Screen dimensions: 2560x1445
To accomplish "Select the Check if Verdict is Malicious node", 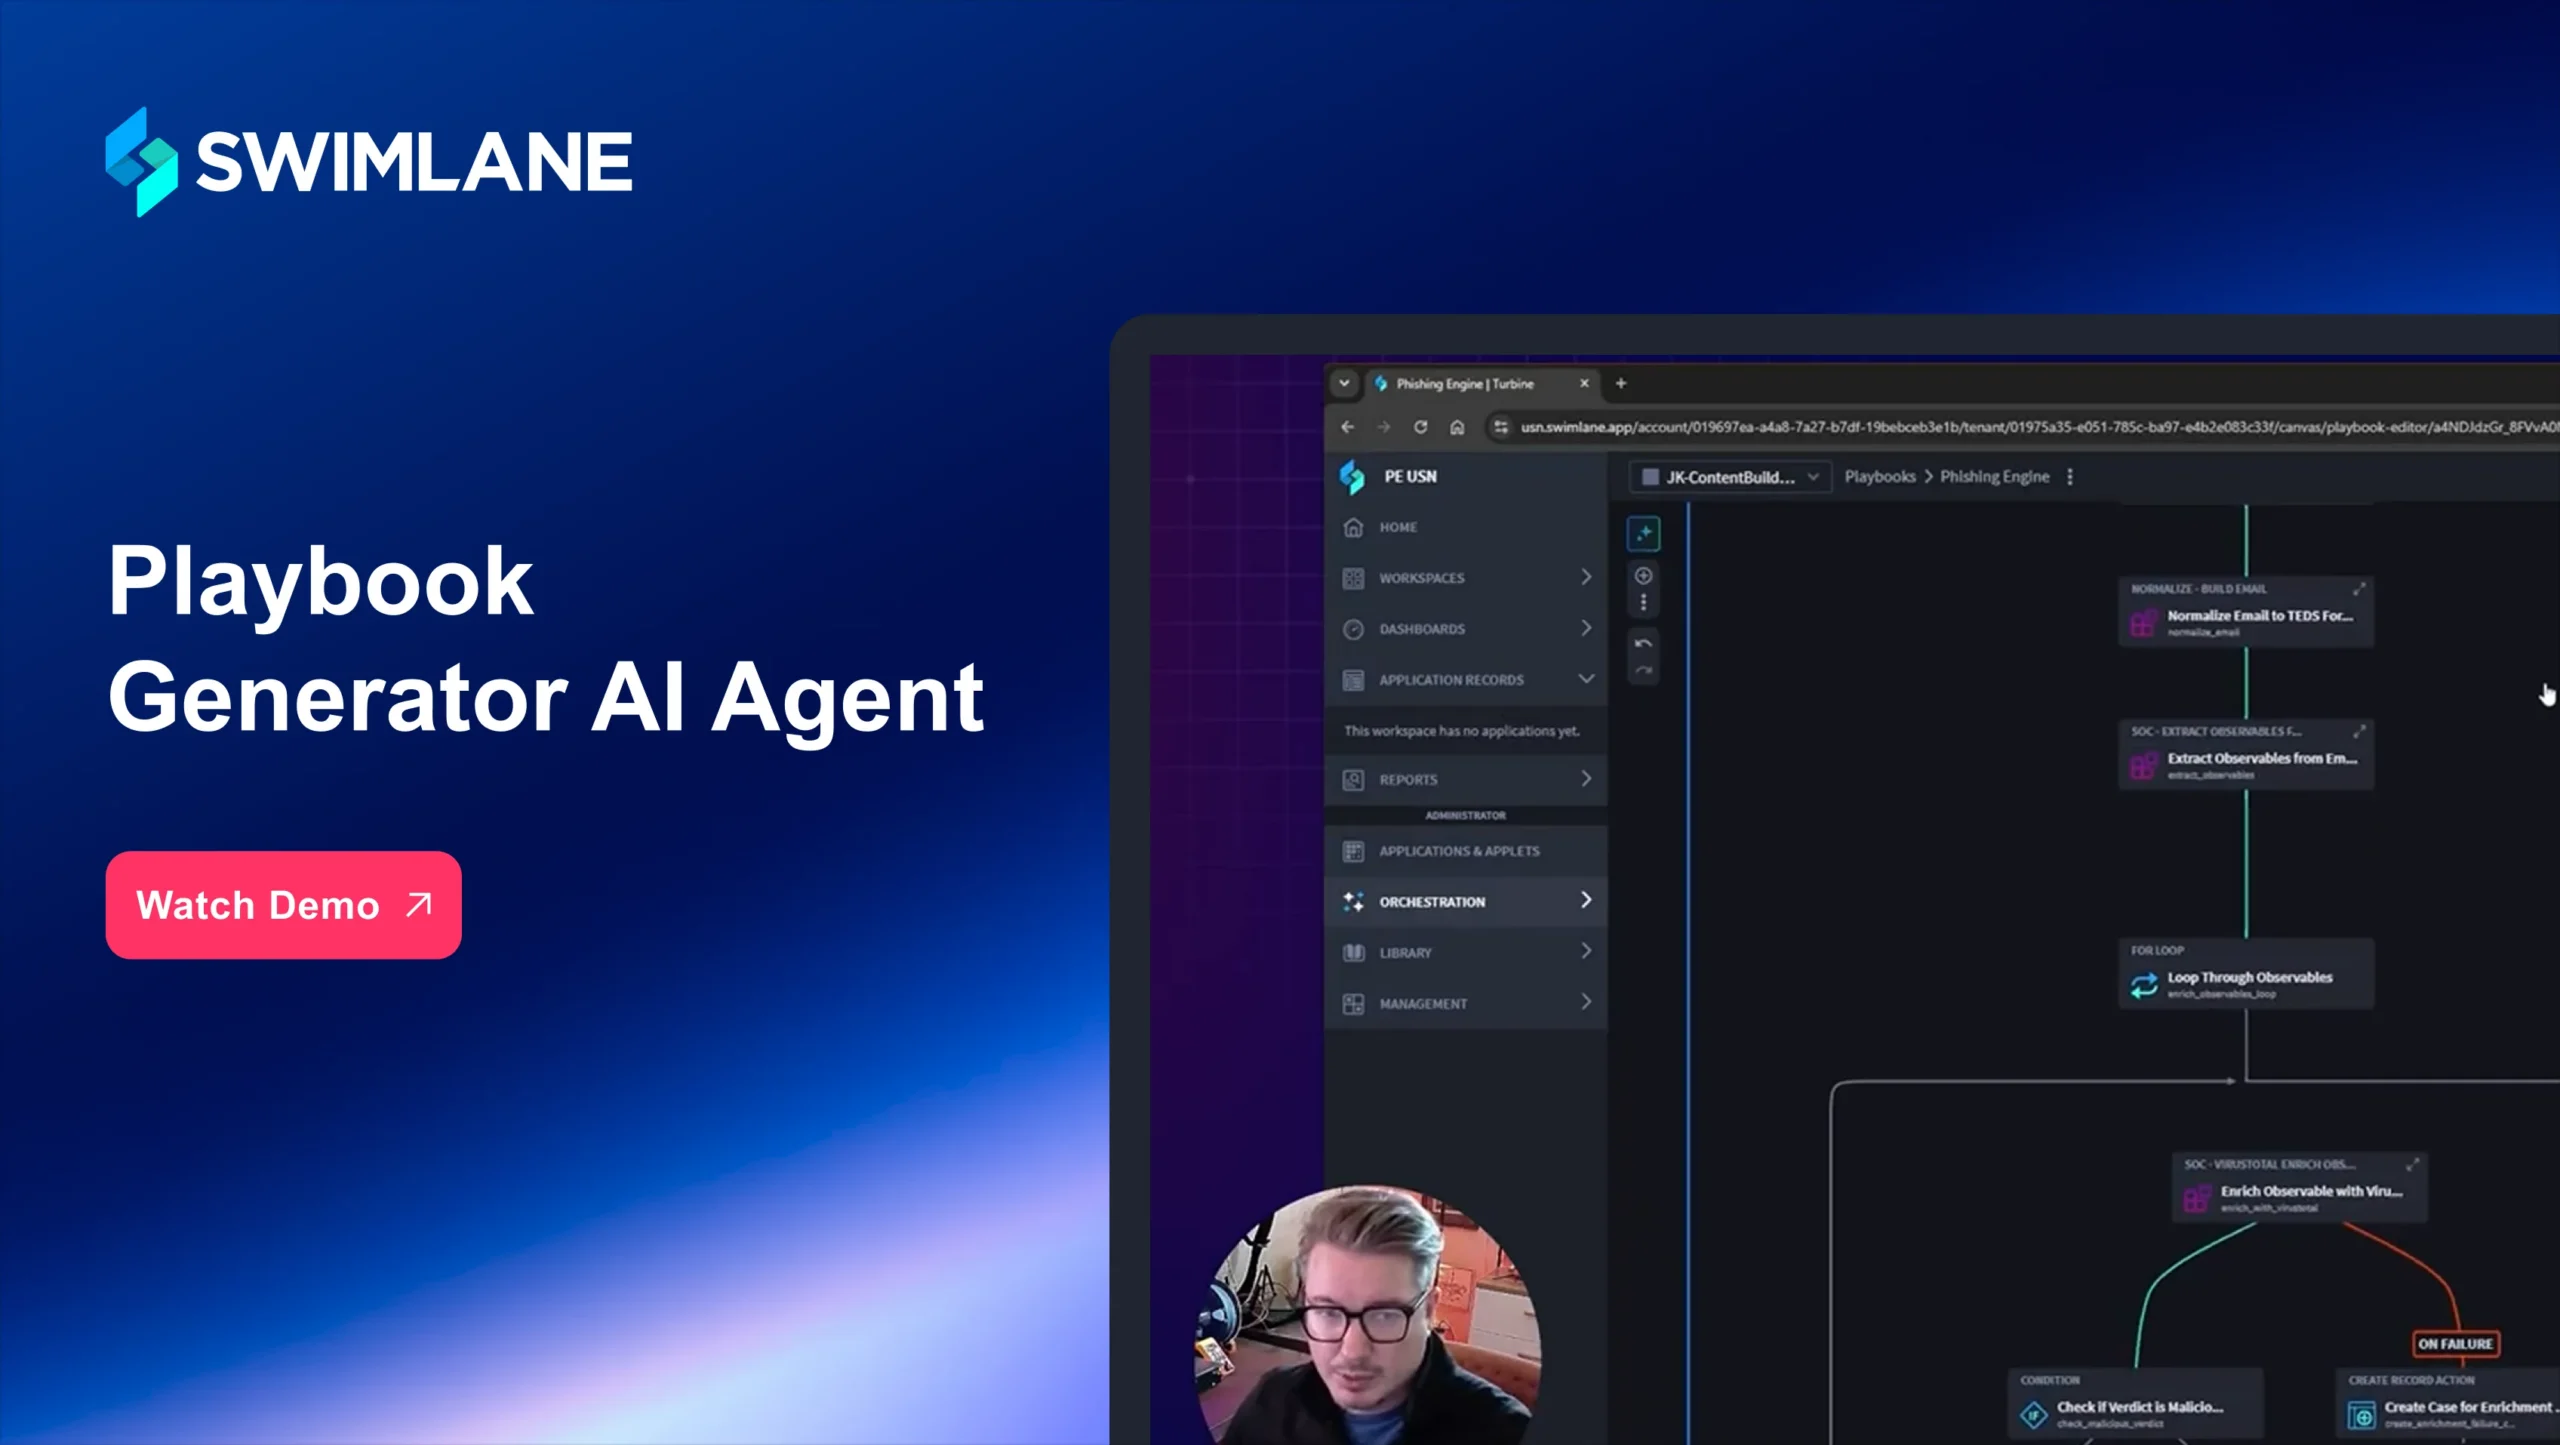I will pyautogui.click(x=2135, y=1402).
